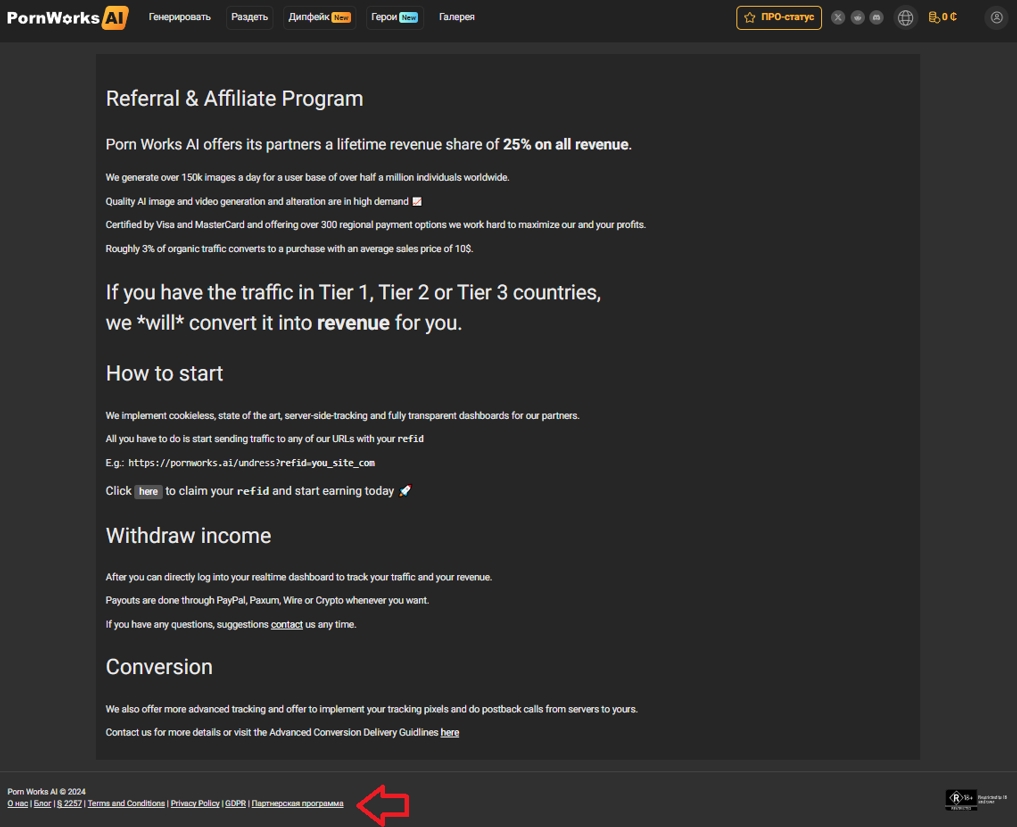Image resolution: width=1017 pixels, height=827 pixels.
Task: Click the 'Conversion' heading
Action: pyautogui.click(x=159, y=667)
